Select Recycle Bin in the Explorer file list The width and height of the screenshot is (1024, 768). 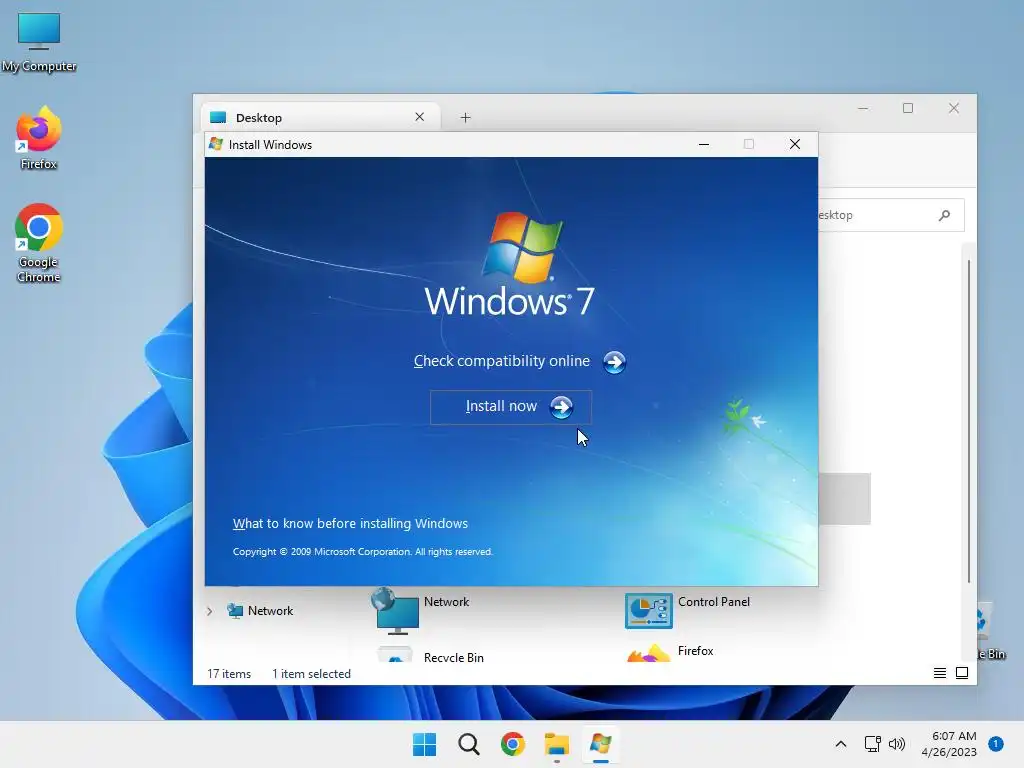click(431, 654)
